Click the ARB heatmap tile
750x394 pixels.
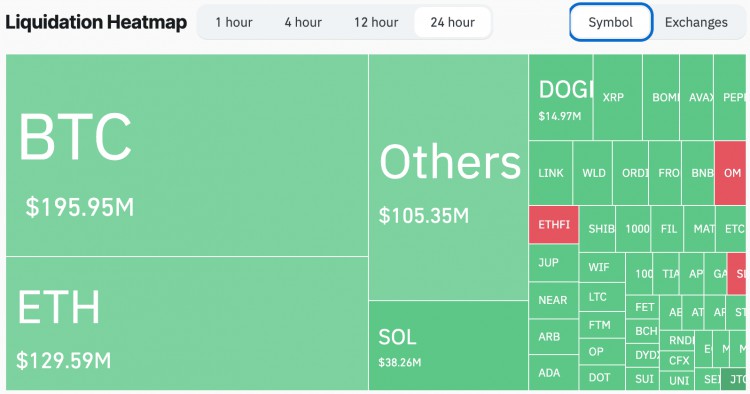pyautogui.click(x=554, y=337)
